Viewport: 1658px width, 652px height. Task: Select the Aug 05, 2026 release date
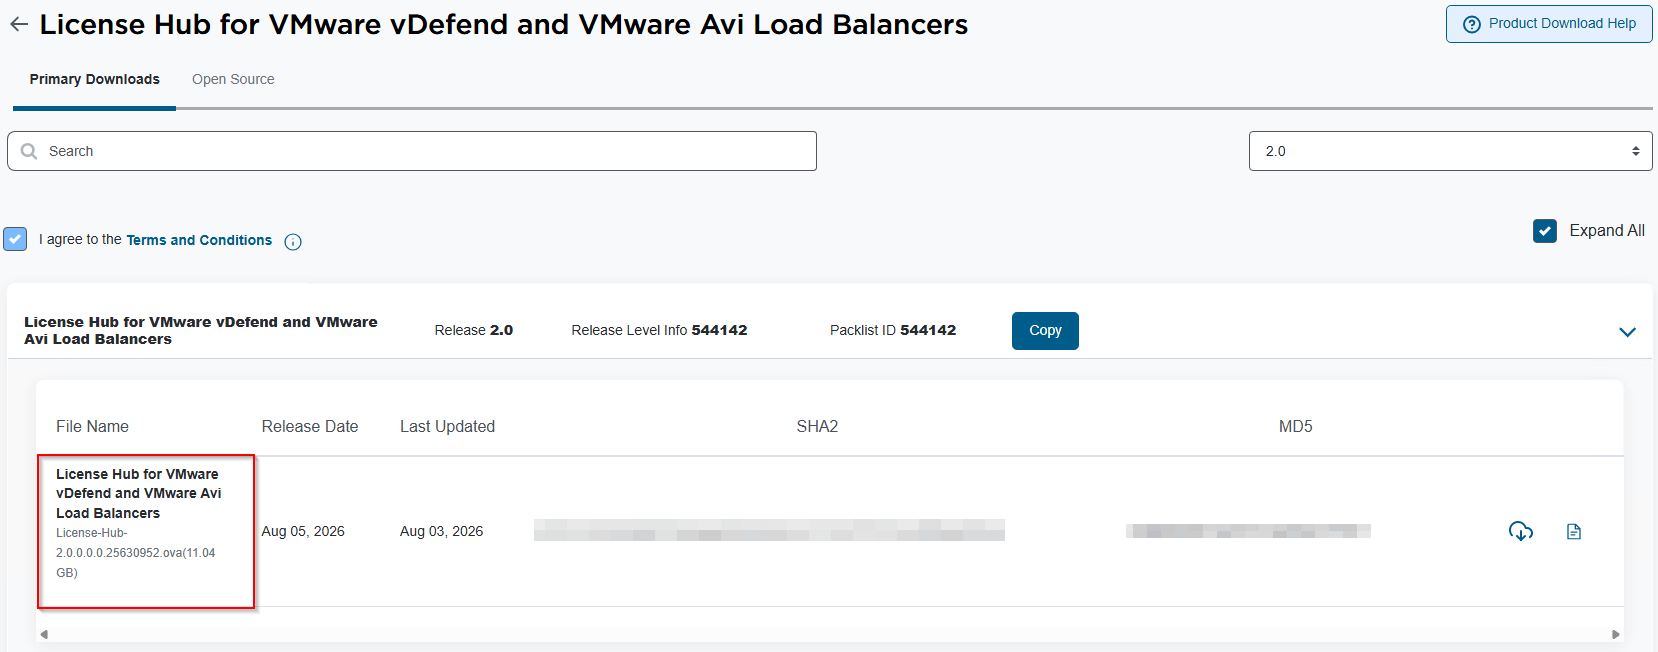point(303,531)
